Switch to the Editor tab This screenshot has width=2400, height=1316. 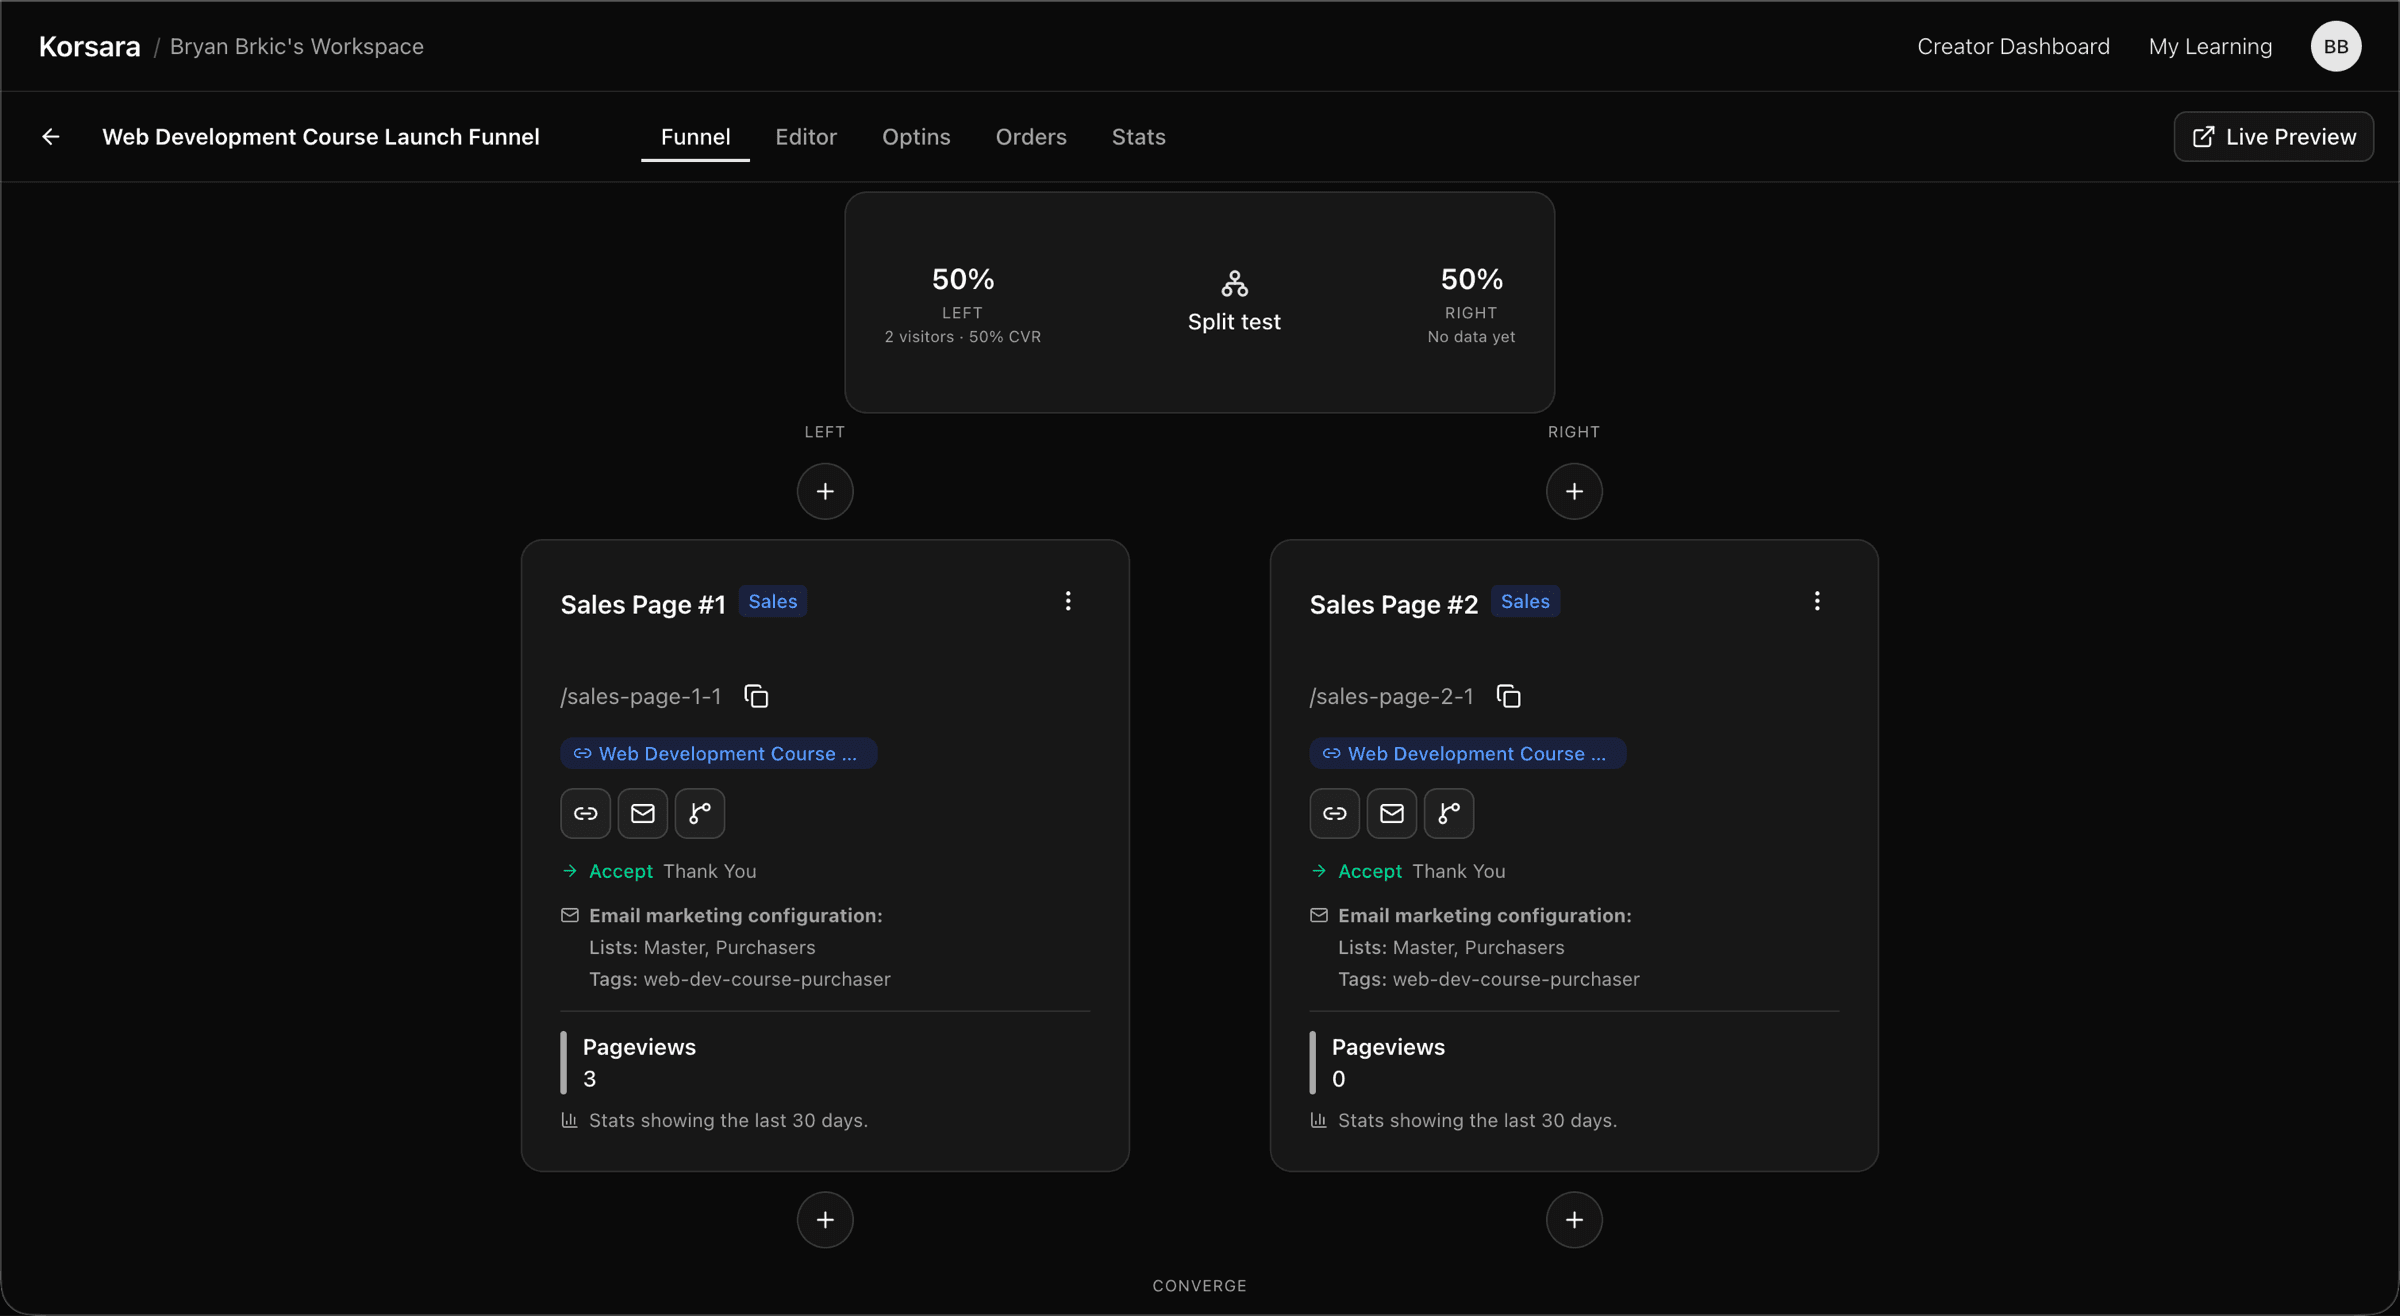click(806, 137)
